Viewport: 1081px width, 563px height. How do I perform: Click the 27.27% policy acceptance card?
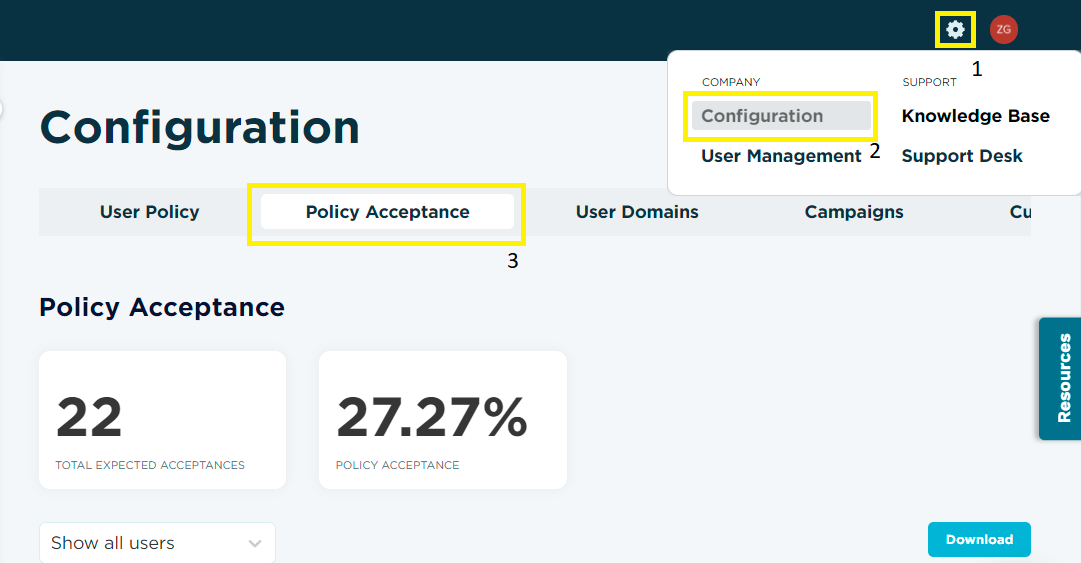[x=443, y=420]
